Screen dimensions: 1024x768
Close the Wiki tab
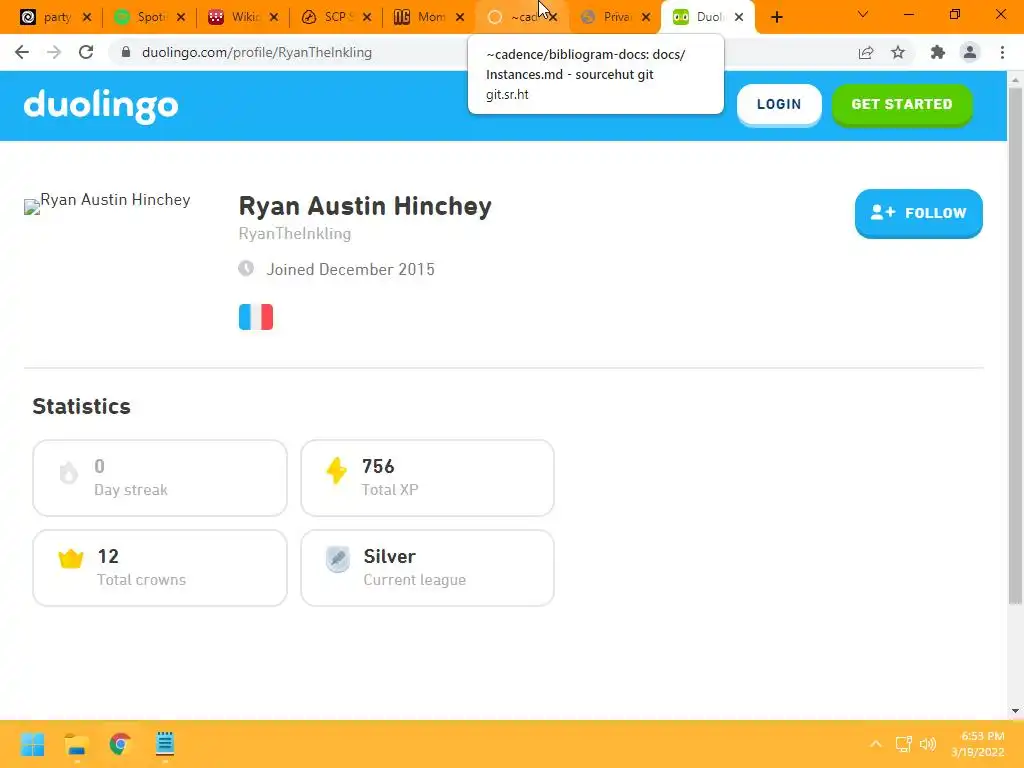coord(274,17)
